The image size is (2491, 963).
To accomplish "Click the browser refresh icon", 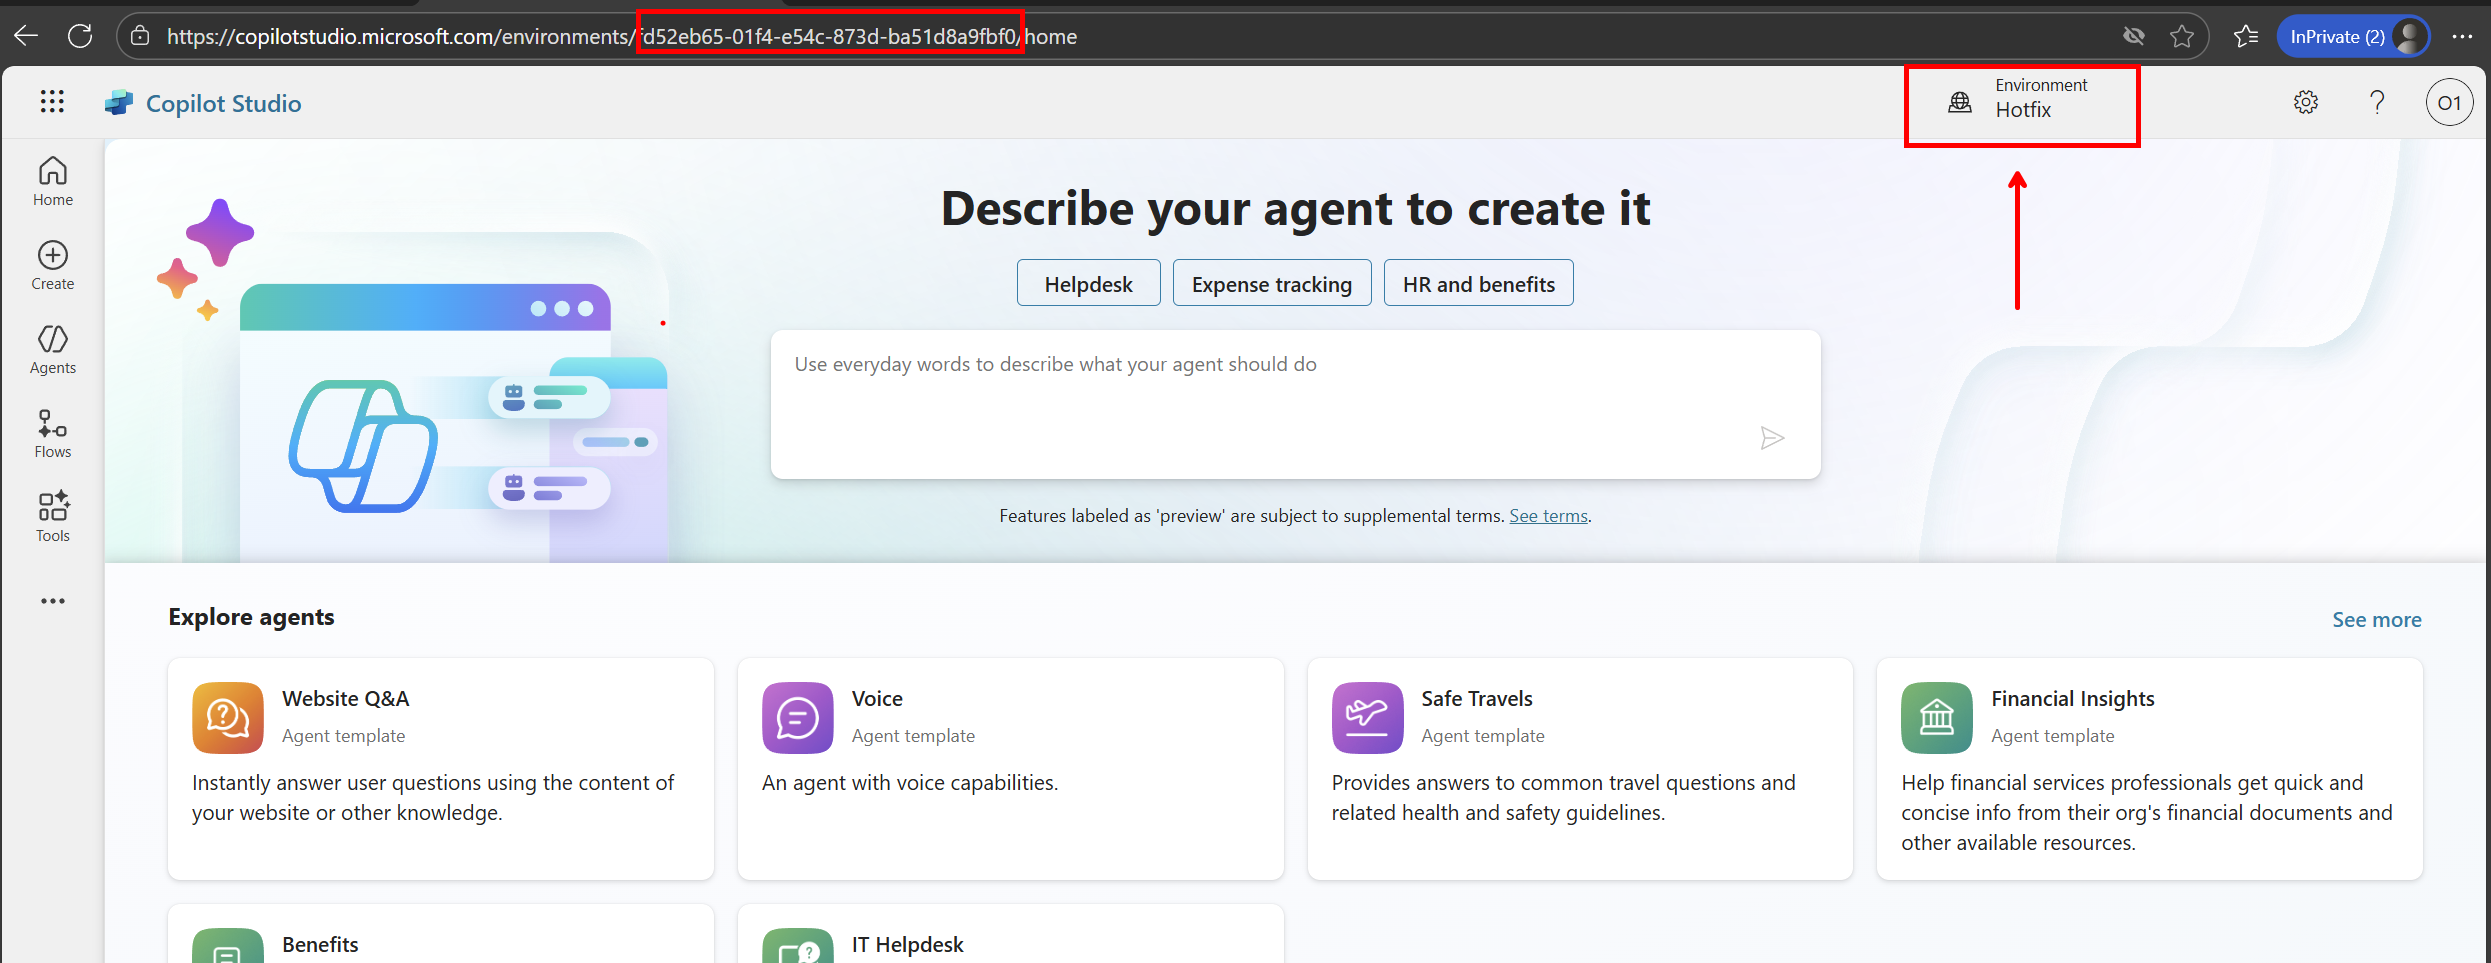I will [x=80, y=37].
